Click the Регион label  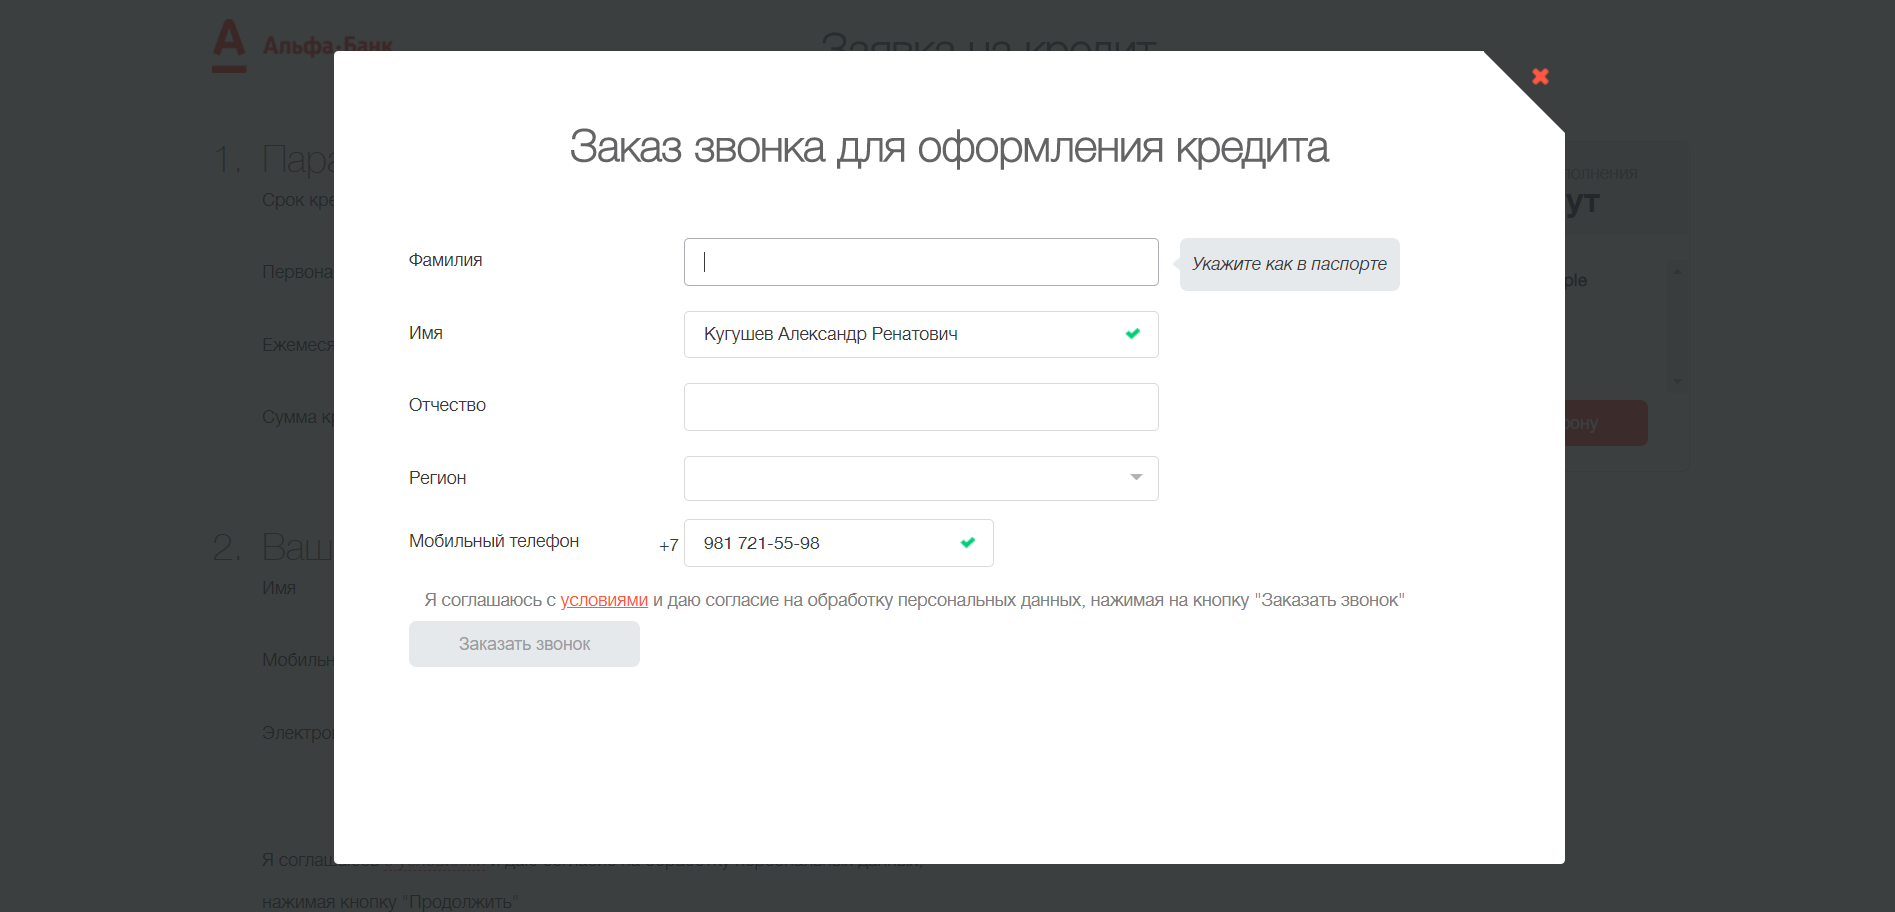(437, 478)
